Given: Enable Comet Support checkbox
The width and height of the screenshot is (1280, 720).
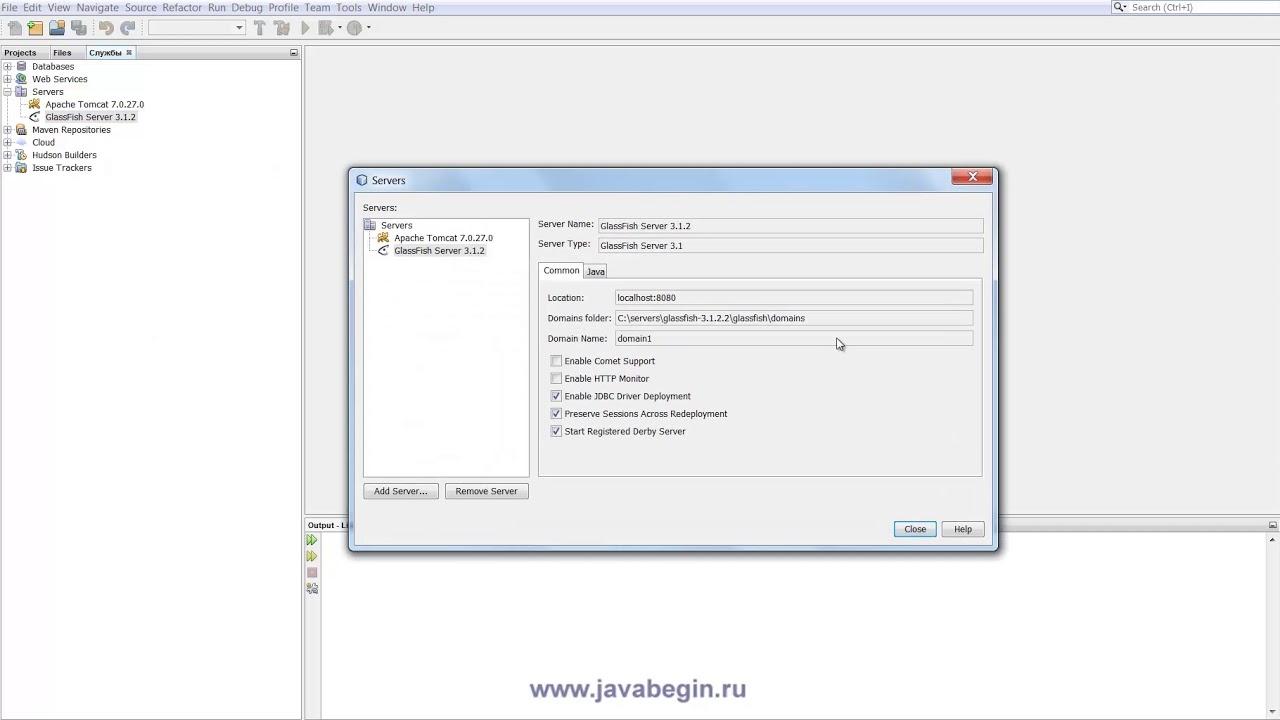Looking at the screenshot, I should pyautogui.click(x=556, y=361).
